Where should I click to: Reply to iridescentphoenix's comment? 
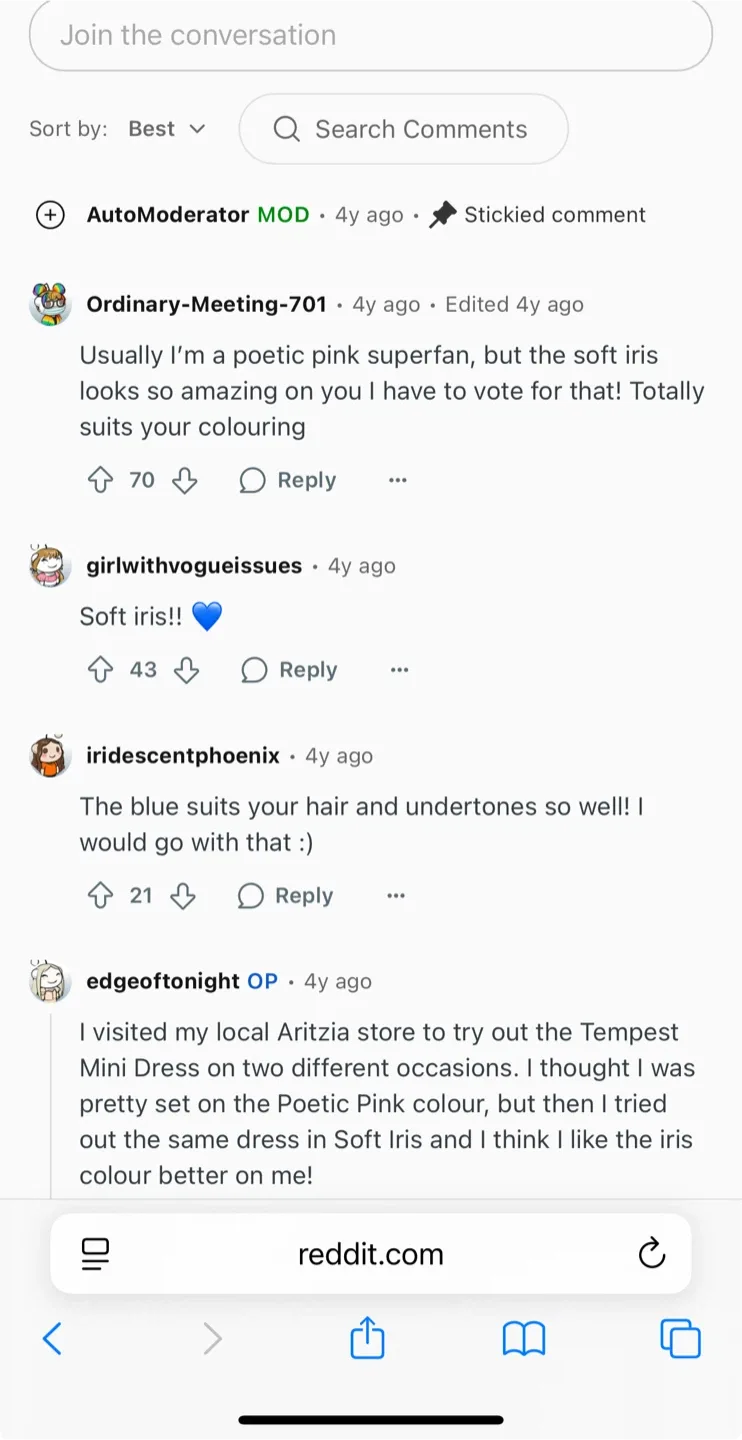[284, 896]
